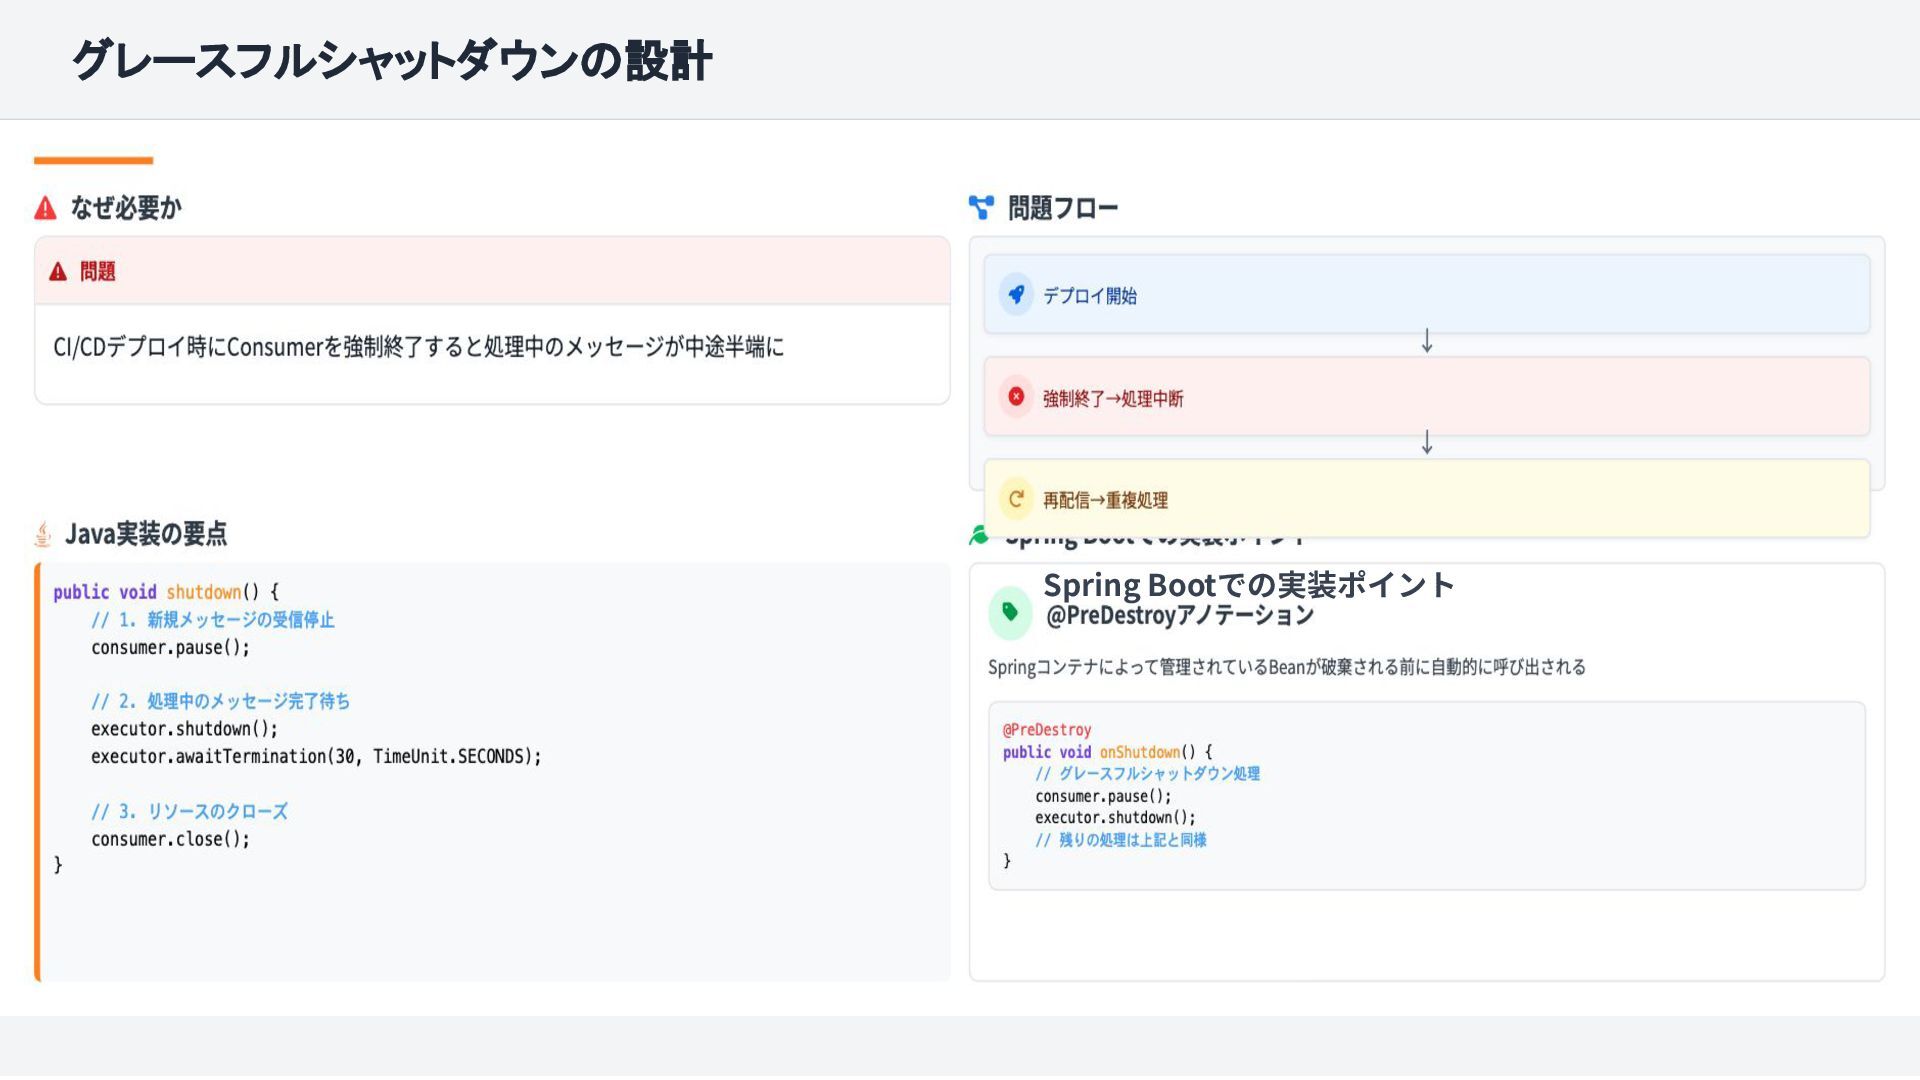Click the small warning icon in 問題 header

click(x=58, y=272)
